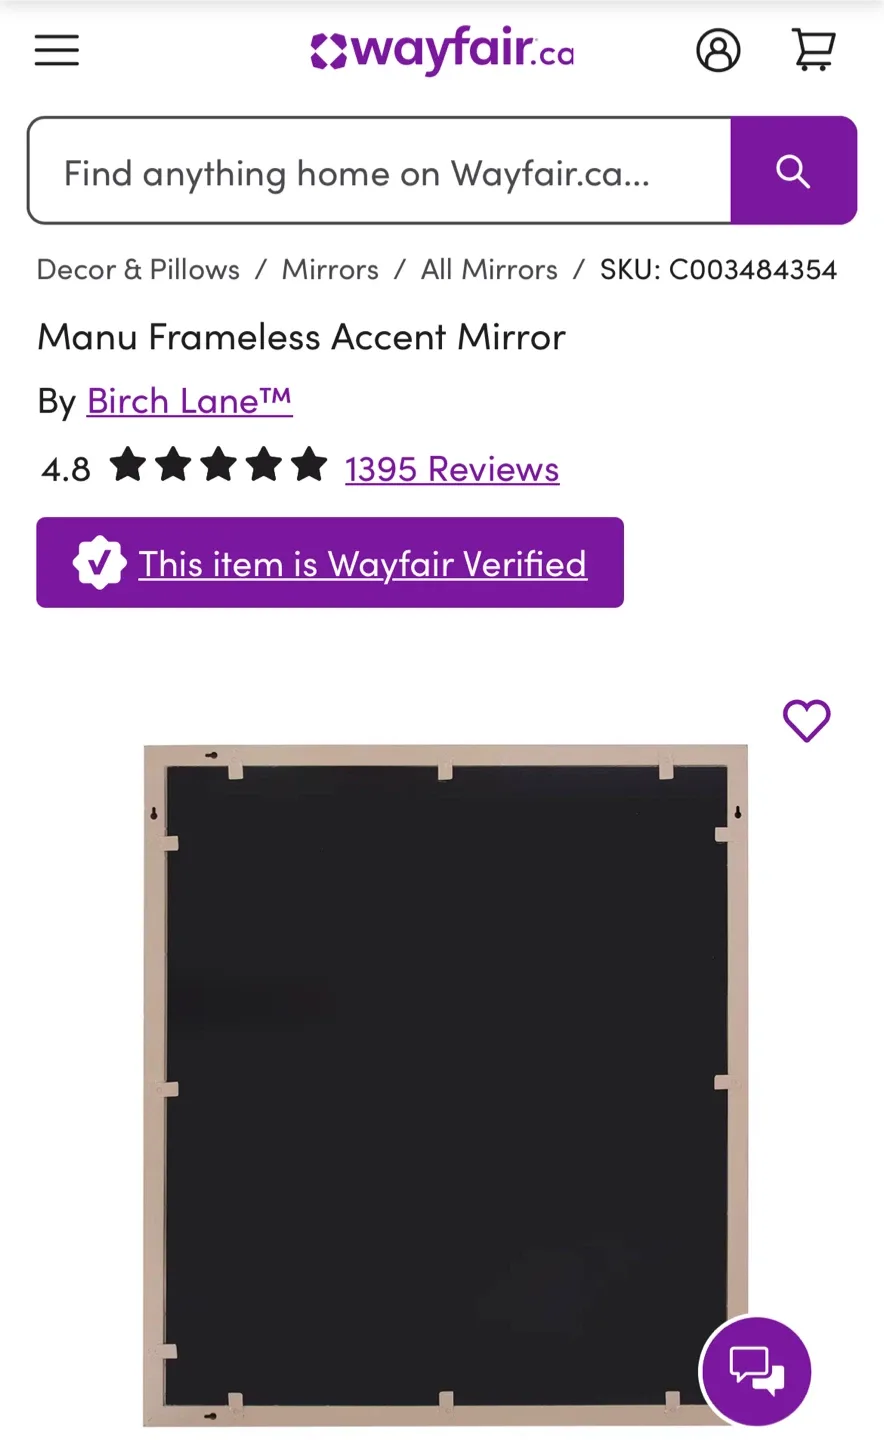
Task: Open the Birch Lane brand page
Action: [x=189, y=400]
